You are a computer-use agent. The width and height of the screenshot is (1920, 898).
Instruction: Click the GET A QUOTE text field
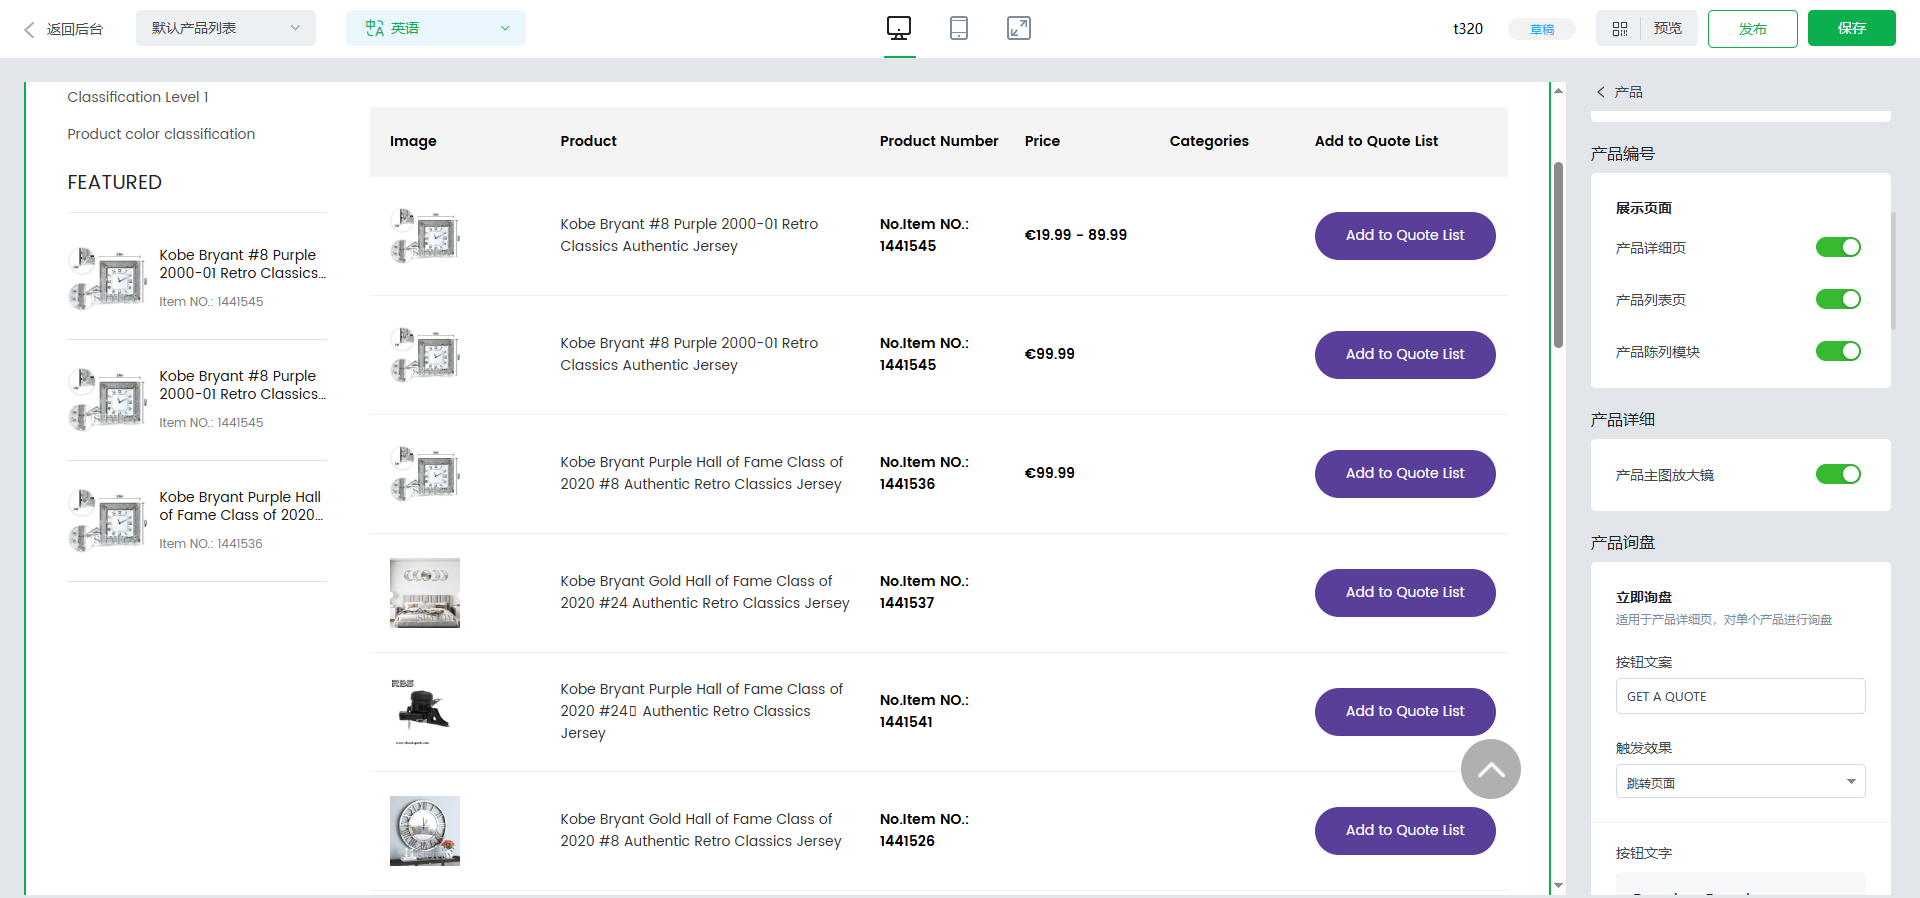(1739, 696)
